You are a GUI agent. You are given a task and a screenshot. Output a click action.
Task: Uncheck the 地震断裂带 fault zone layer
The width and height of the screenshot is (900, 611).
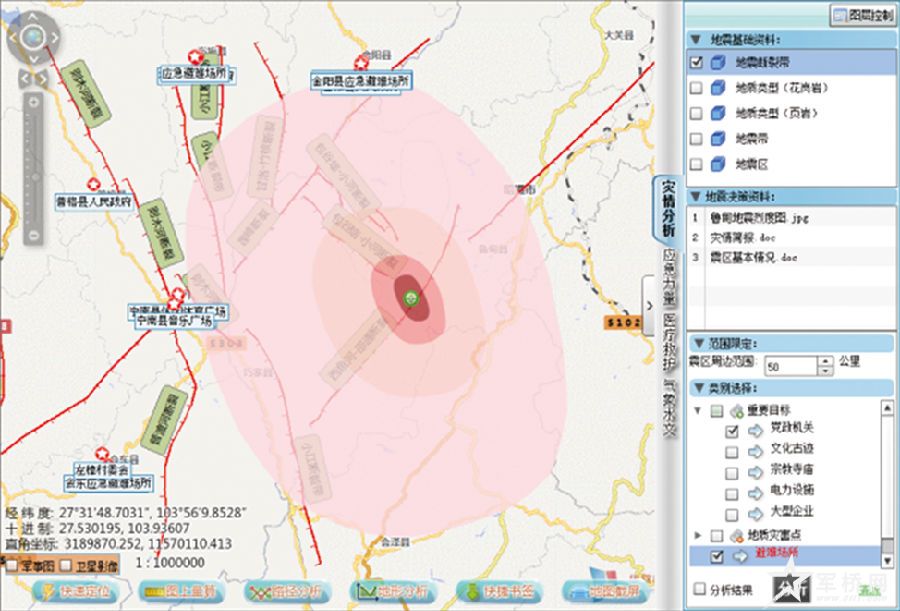point(697,62)
